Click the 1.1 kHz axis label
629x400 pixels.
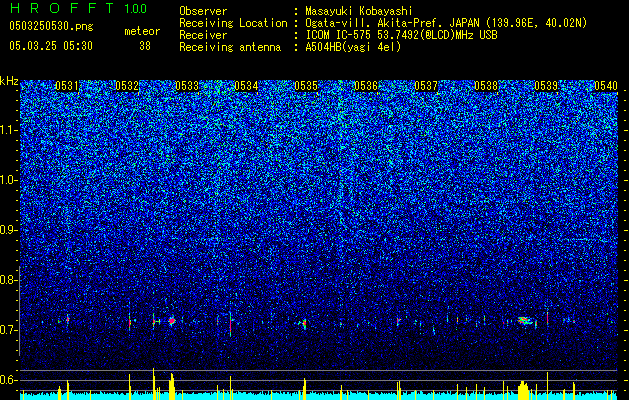tap(9, 130)
